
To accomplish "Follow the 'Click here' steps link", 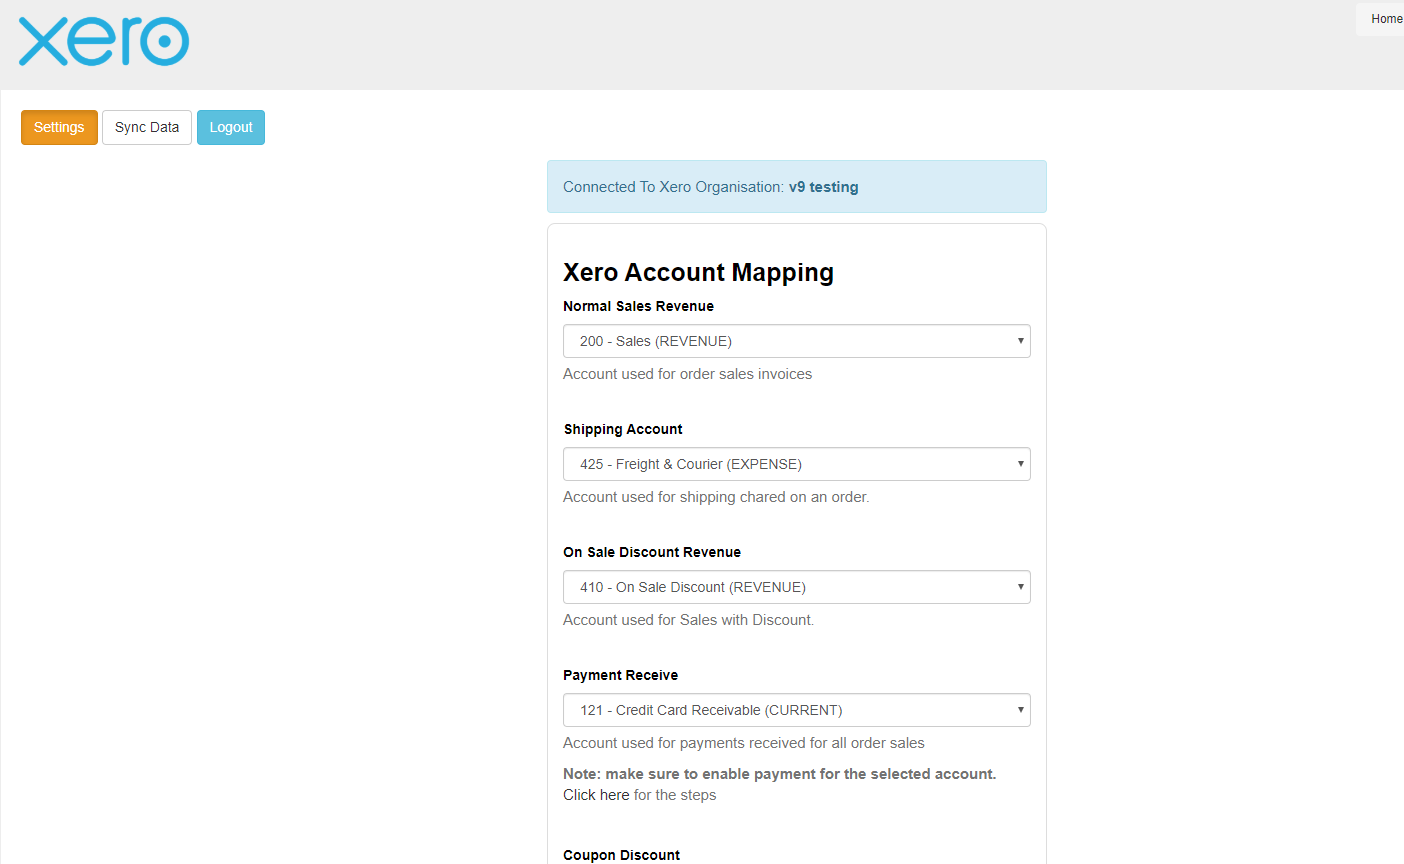I will coord(596,795).
